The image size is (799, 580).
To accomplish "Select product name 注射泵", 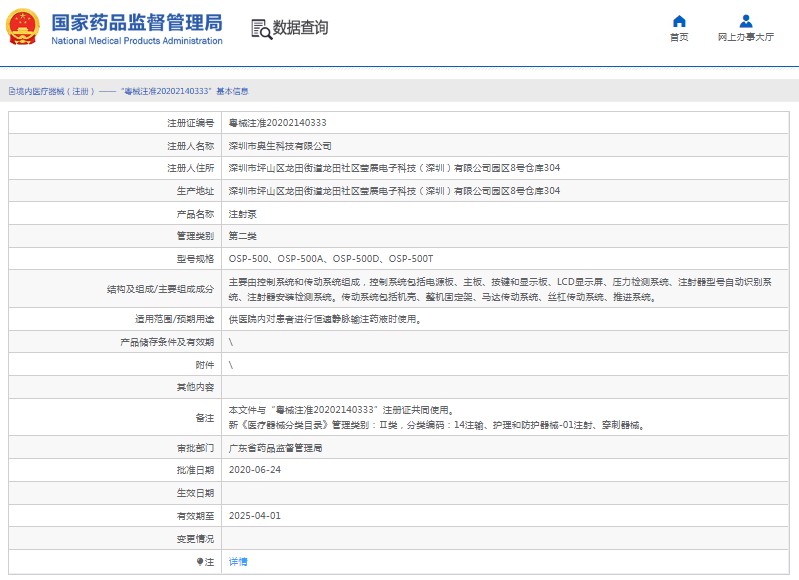I will click(x=243, y=214).
